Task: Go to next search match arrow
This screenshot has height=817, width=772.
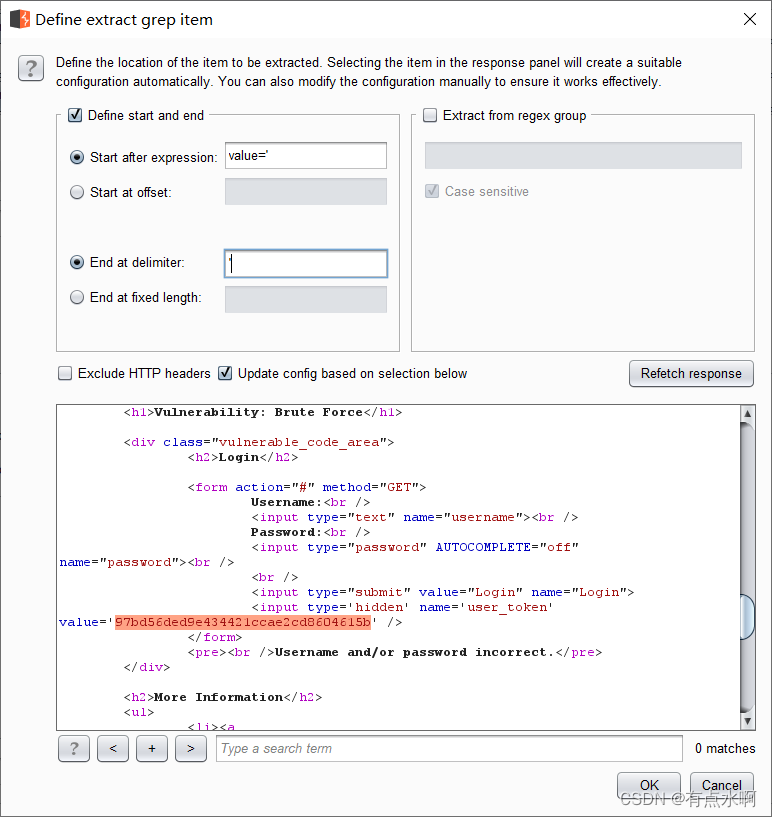Action: pyautogui.click(x=191, y=749)
